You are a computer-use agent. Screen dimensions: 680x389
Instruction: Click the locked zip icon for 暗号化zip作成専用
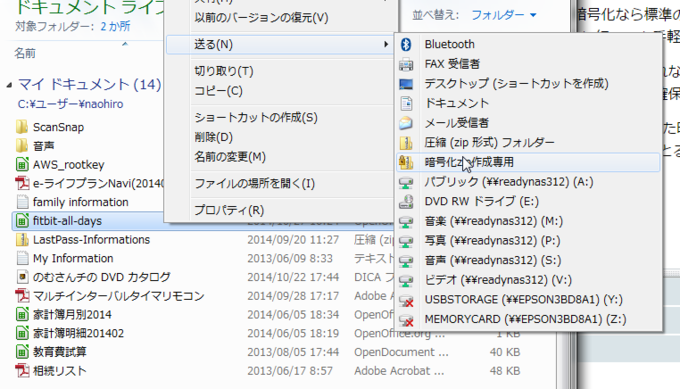coord(406,162)
